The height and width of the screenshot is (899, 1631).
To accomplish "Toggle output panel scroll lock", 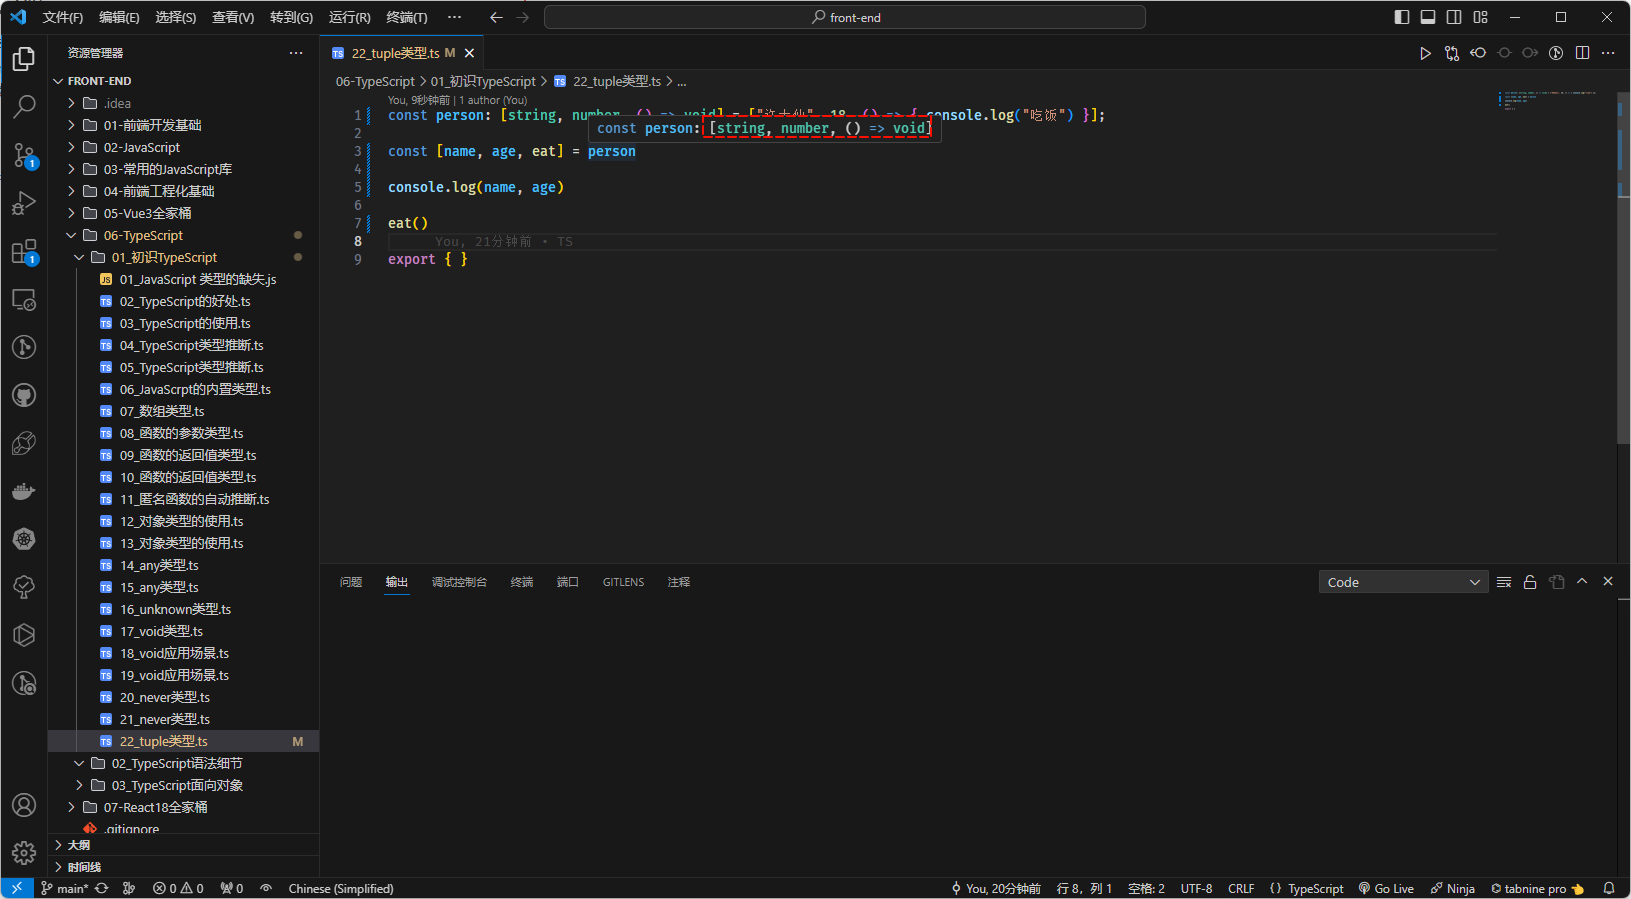I will tap(1530, 582).
